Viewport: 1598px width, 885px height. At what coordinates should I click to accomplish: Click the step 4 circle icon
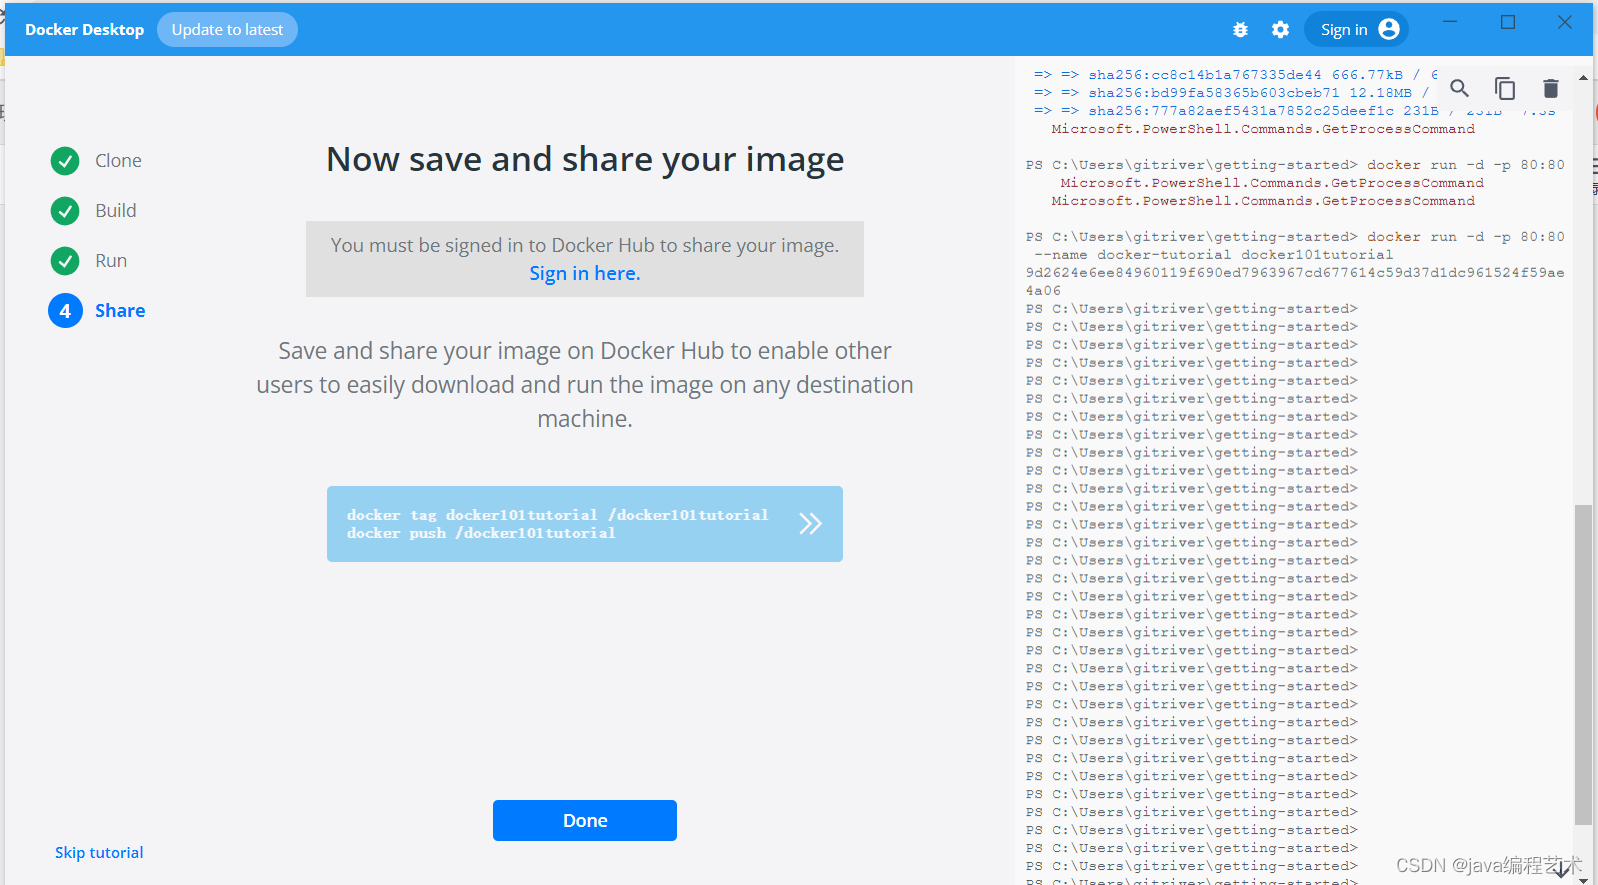pyautogui.click(x=65, y=311)
